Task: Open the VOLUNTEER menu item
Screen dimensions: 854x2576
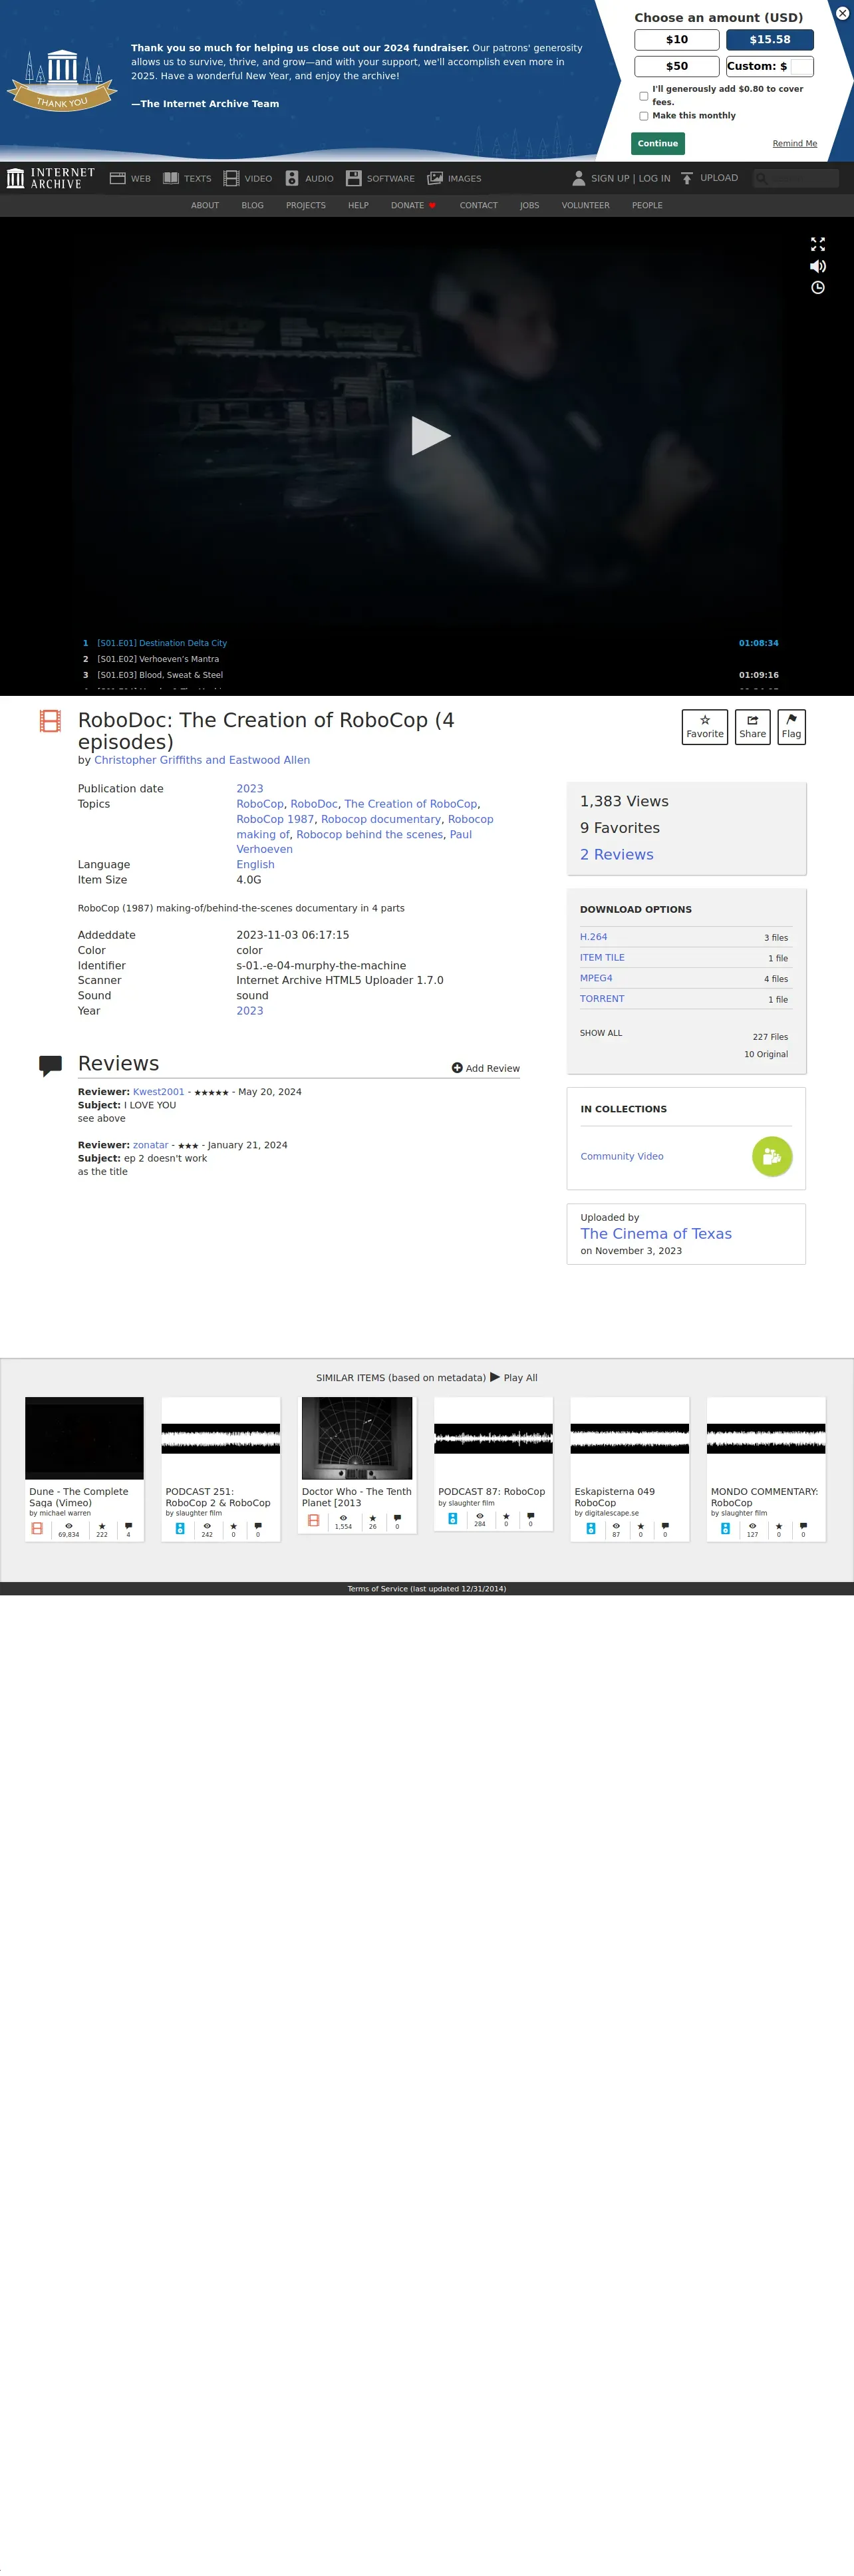Action: [x=586, y=206]
